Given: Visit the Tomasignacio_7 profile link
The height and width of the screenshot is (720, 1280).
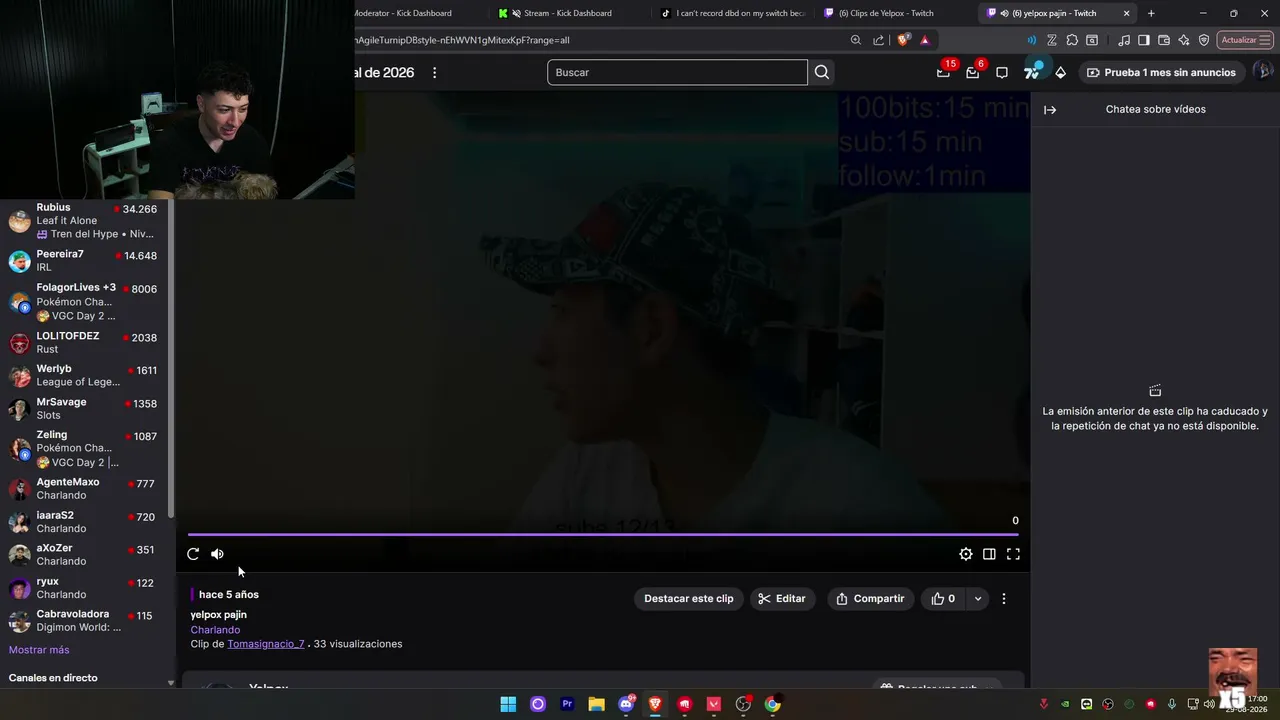Looking at the screenshot, I should point(266,644).
